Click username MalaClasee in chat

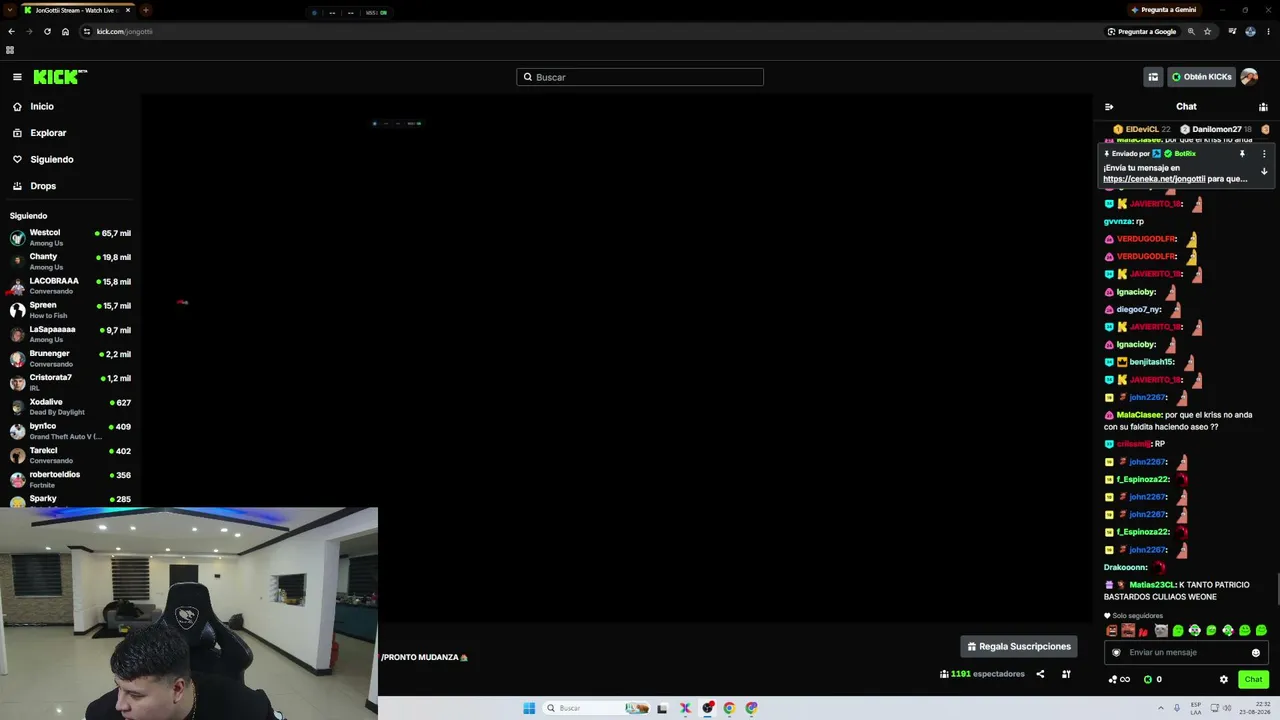point(1139,415)
